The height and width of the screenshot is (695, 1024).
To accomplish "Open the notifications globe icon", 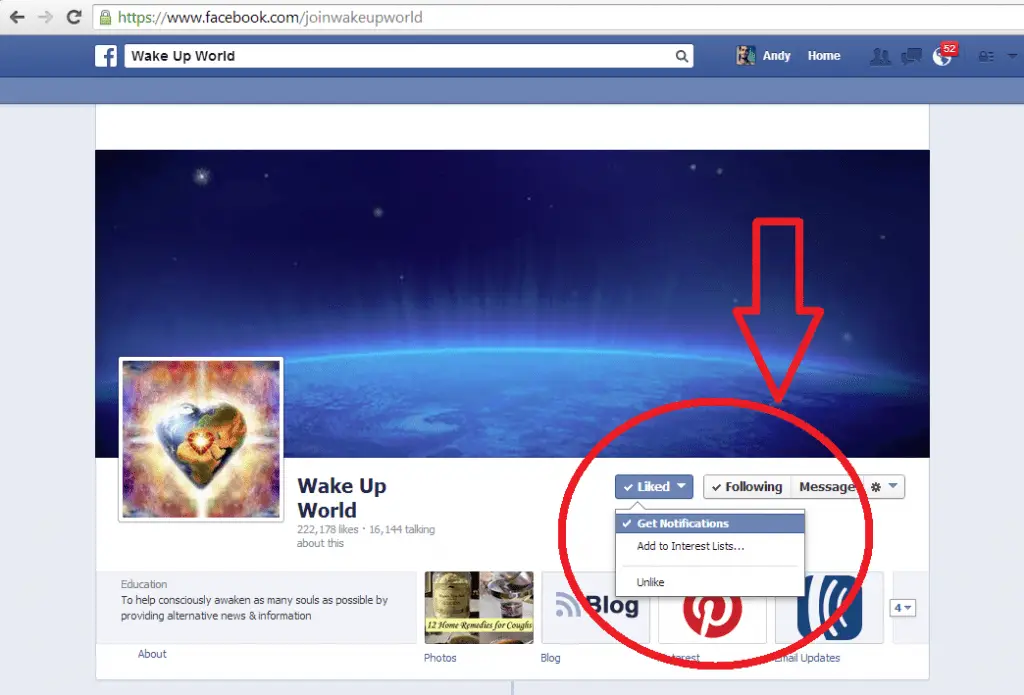I will pyautogui.click(x=941, y=56).
